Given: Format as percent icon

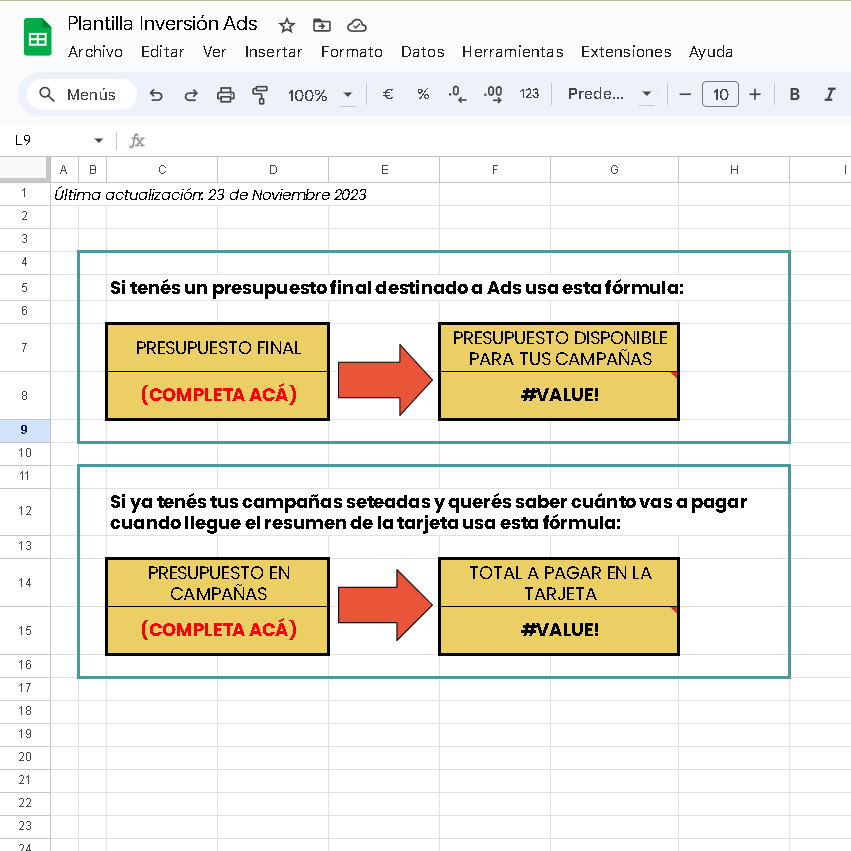Looking at the screenshot, I should click(423, 94).
